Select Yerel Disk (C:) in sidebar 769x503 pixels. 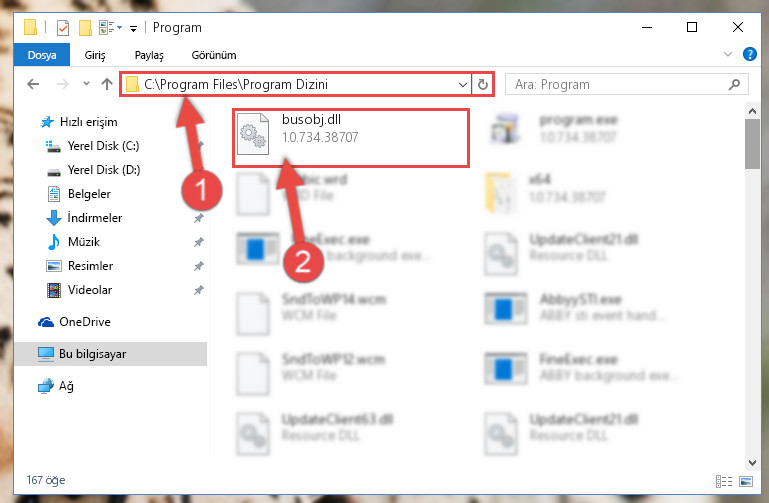pyautogui.click(x=103, y=146)
